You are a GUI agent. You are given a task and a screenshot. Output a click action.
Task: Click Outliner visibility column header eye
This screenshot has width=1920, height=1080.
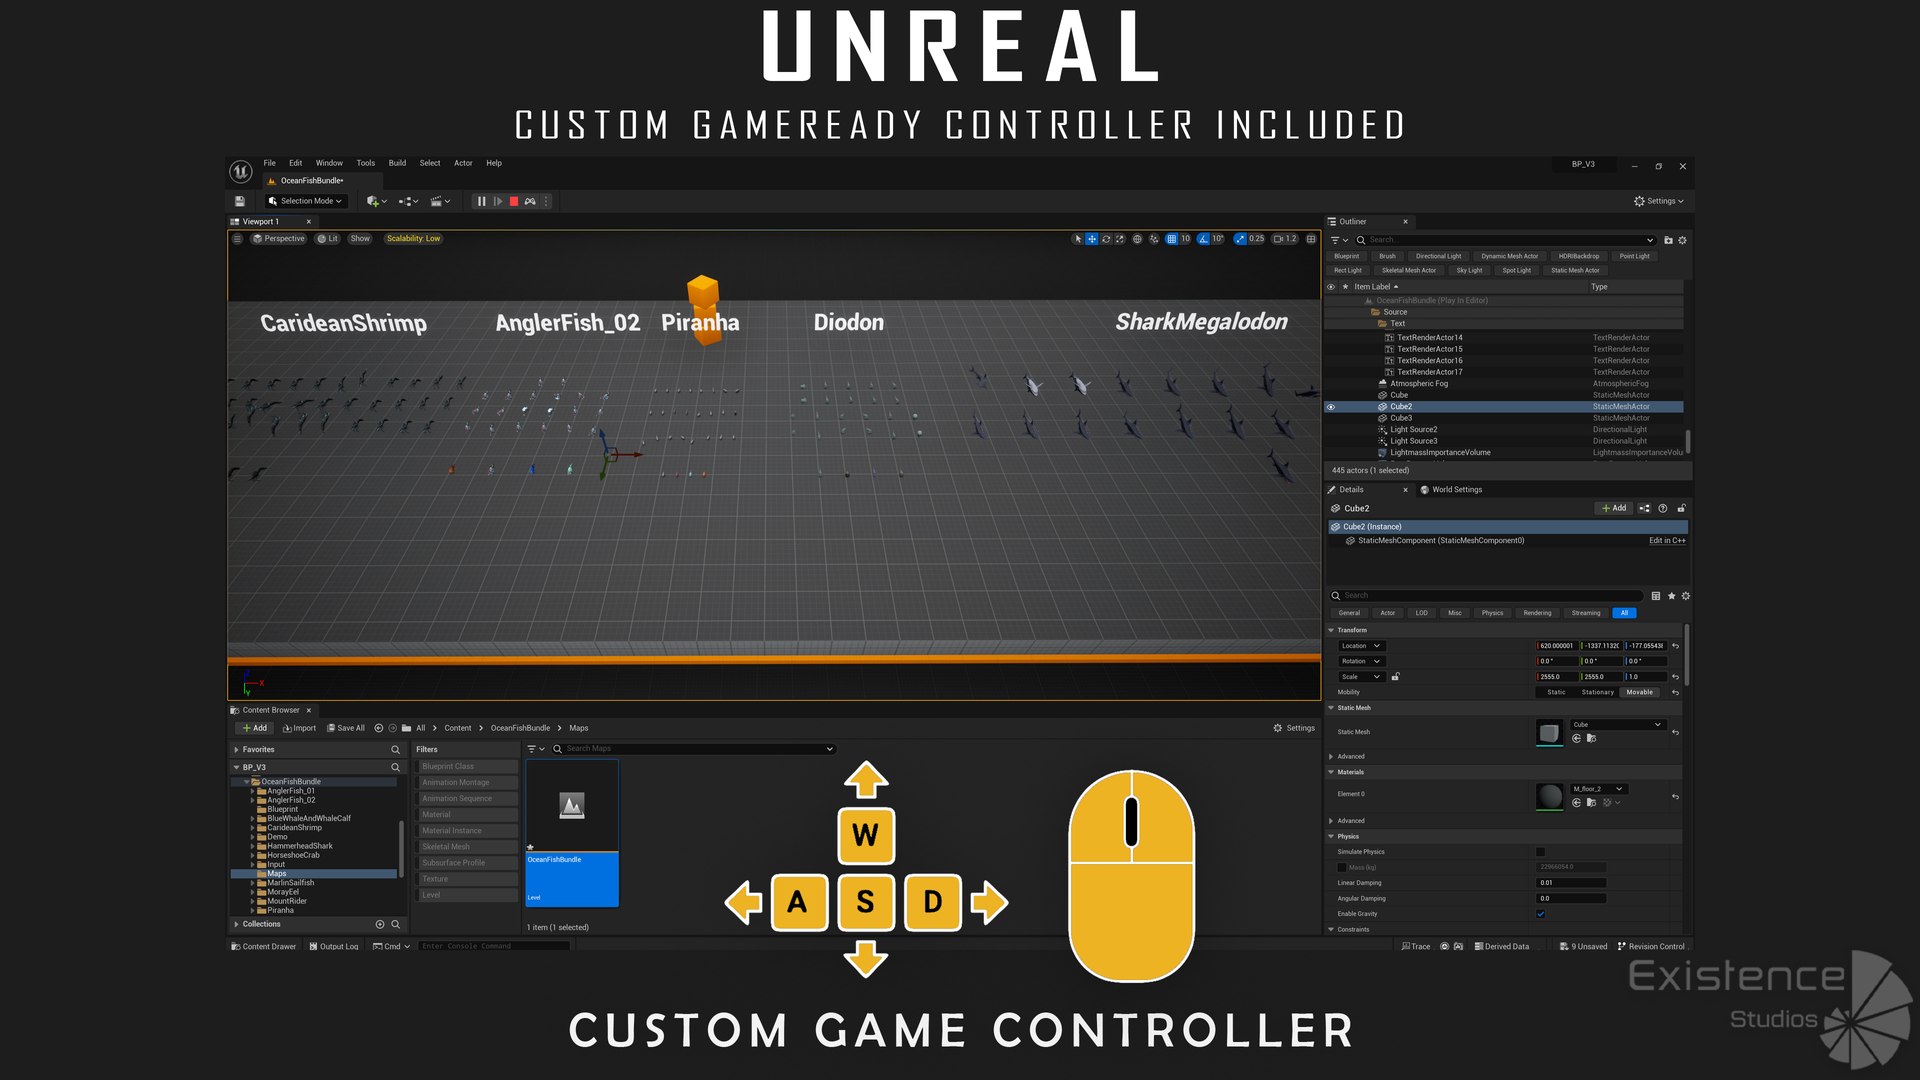tap(1331, 287)
